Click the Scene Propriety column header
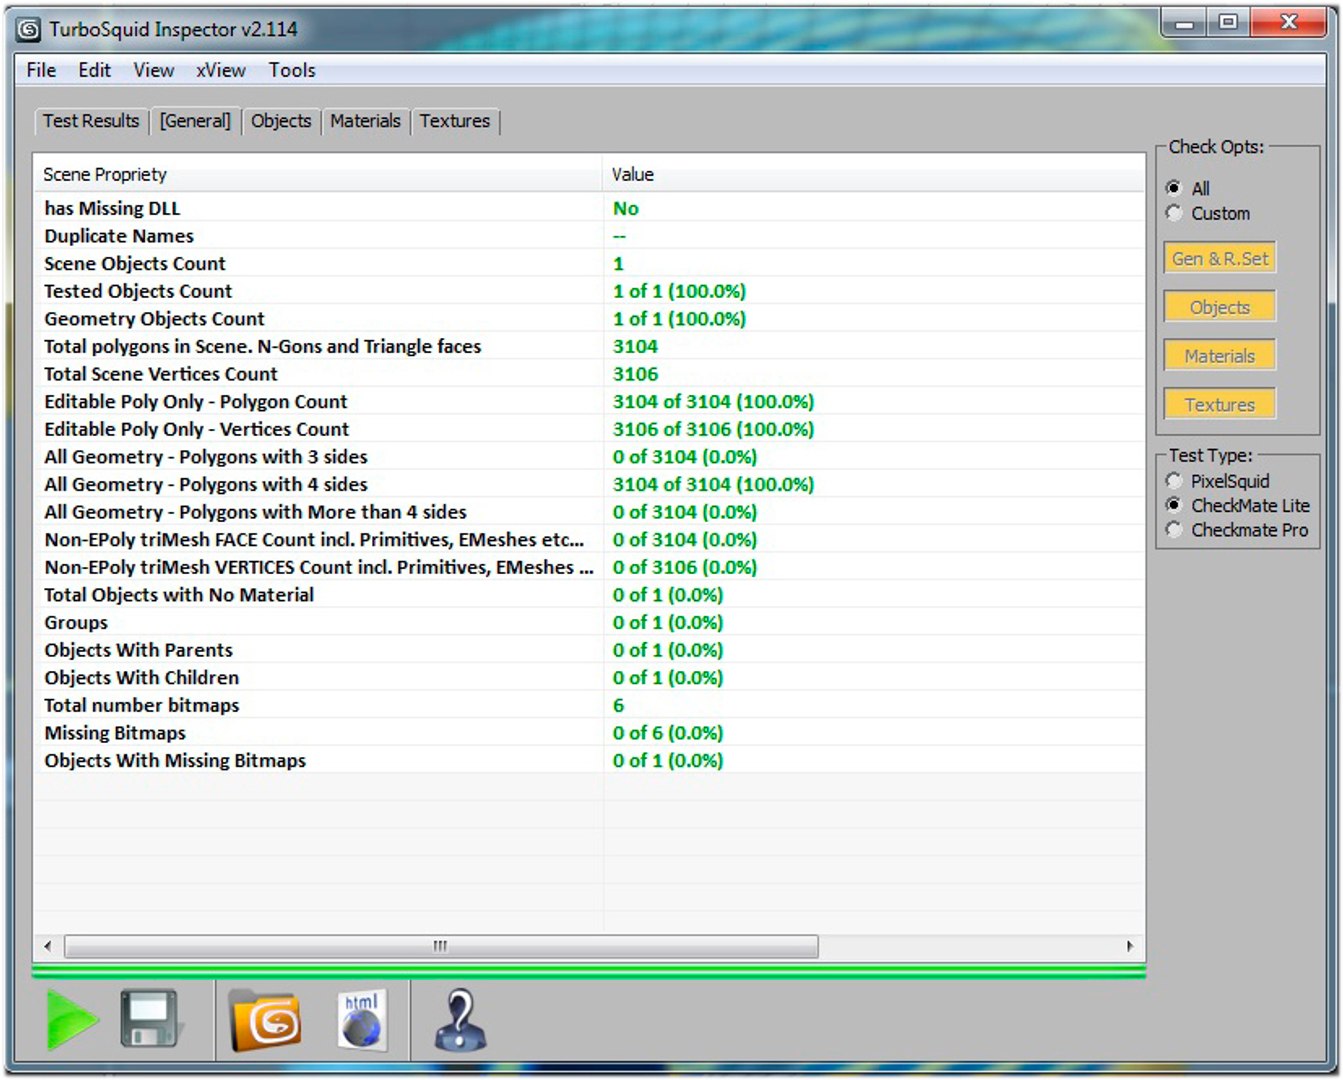This screenshot has height=1080, width=1343. (318, 174)
